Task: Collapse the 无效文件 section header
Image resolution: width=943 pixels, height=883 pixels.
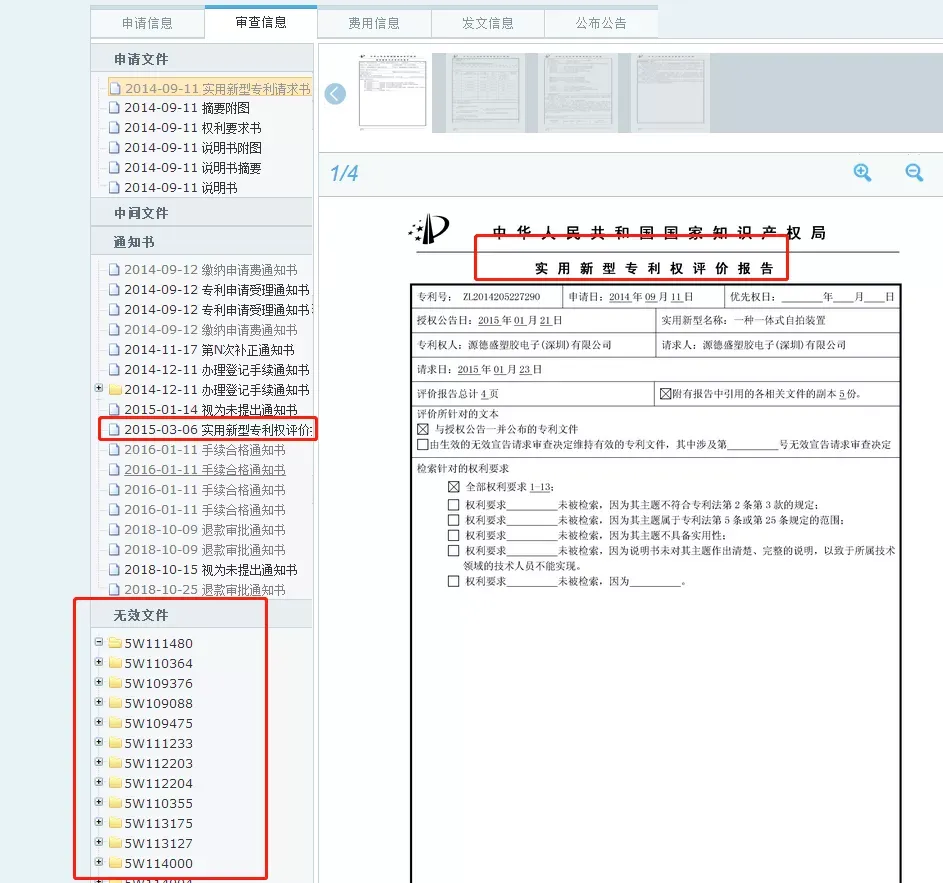Action: pos(201,615)
